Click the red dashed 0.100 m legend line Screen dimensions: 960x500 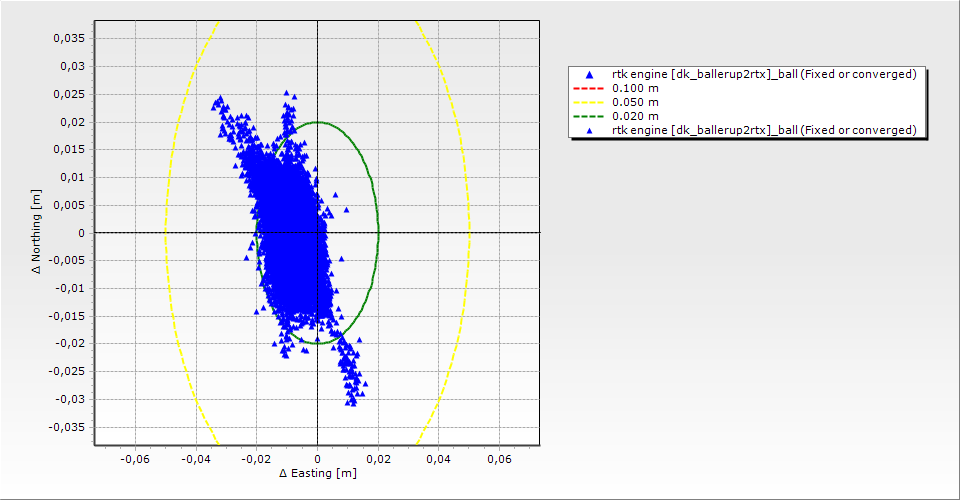click(588, 89)
